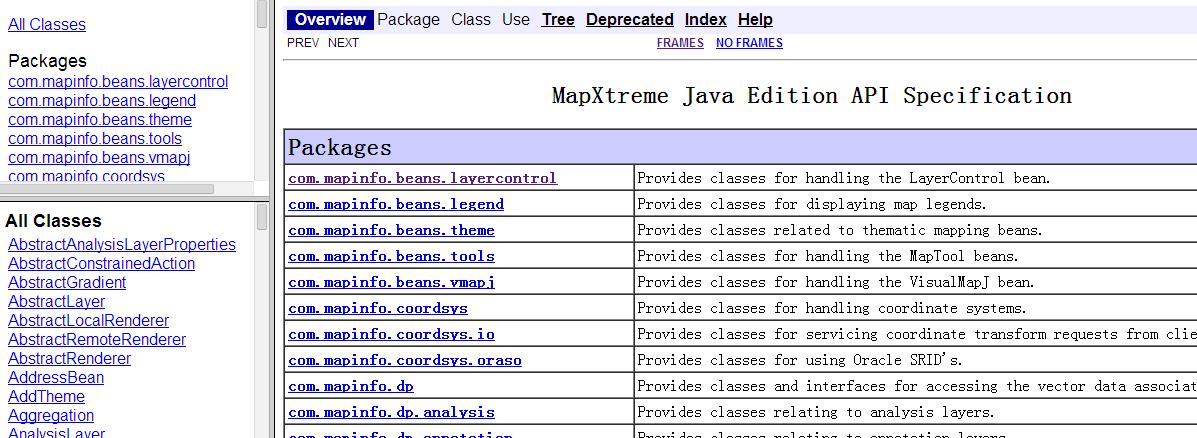Click the MapXtreme Java Edition API Specification title
The height and width of the screenshot is (438, 1197).
tap(811, 96)
